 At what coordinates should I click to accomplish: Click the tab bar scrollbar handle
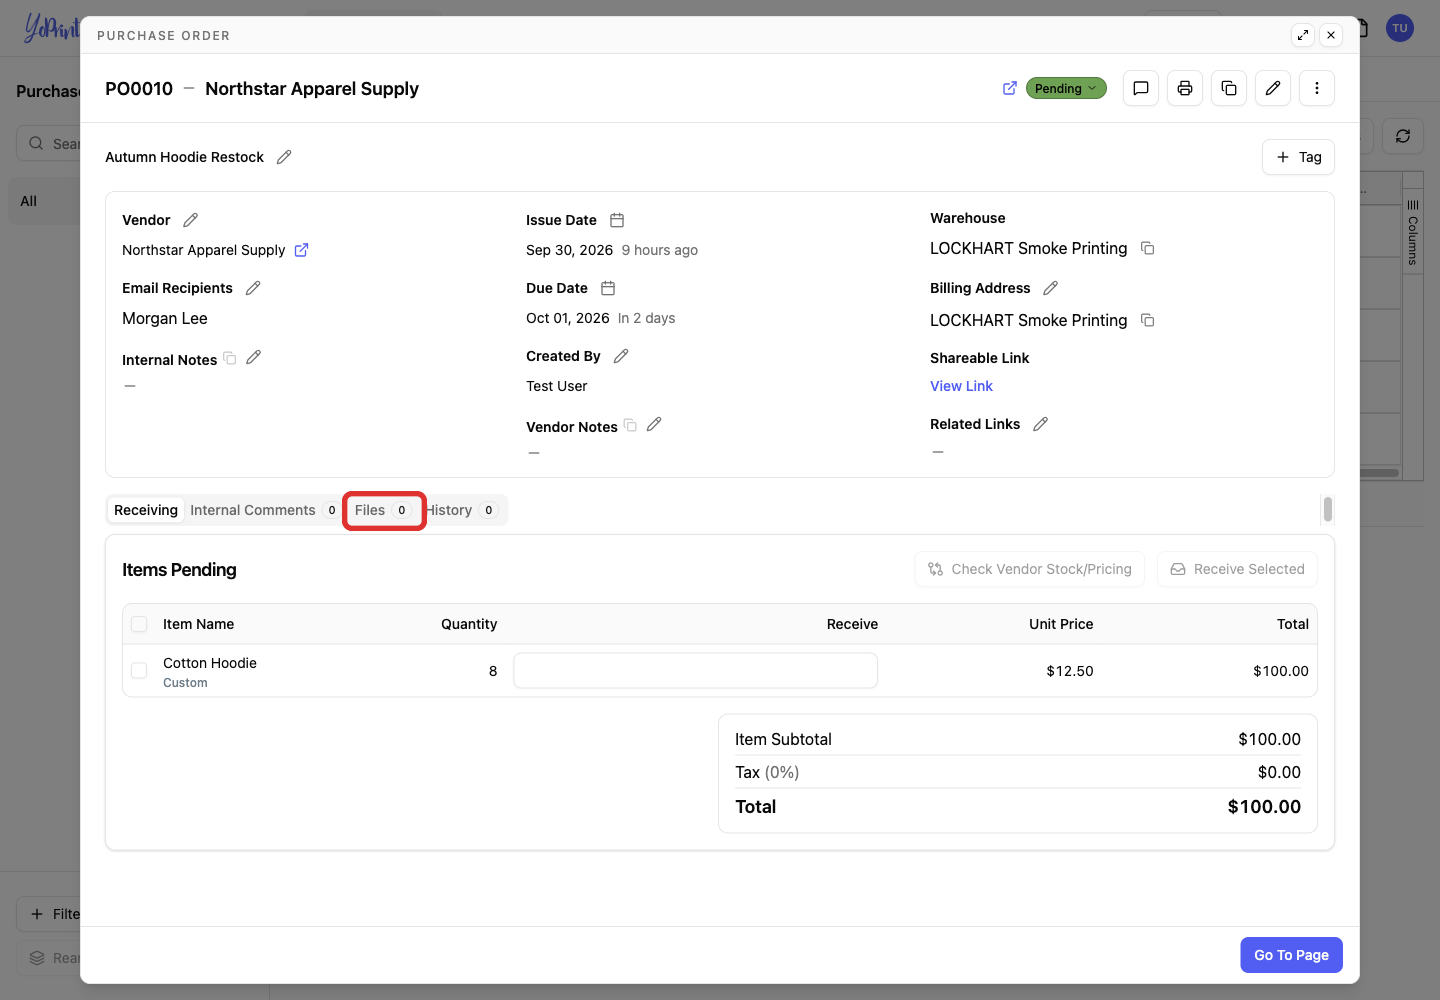[x=1328, y=509]
